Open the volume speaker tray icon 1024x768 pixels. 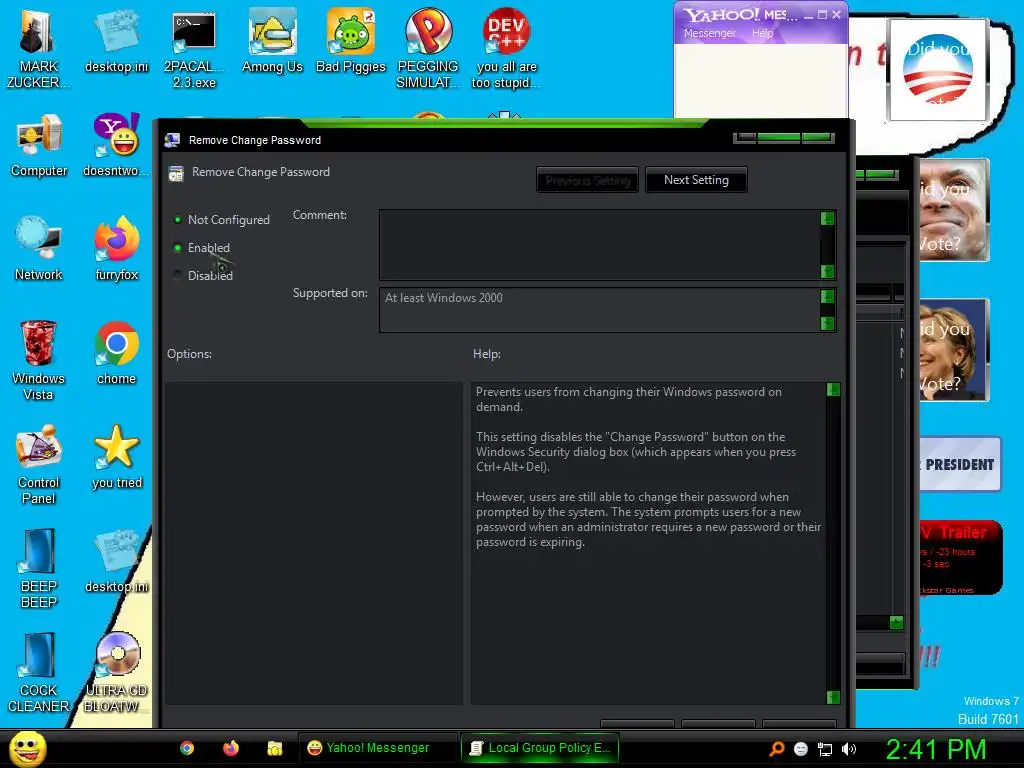[x=849, y=749]
